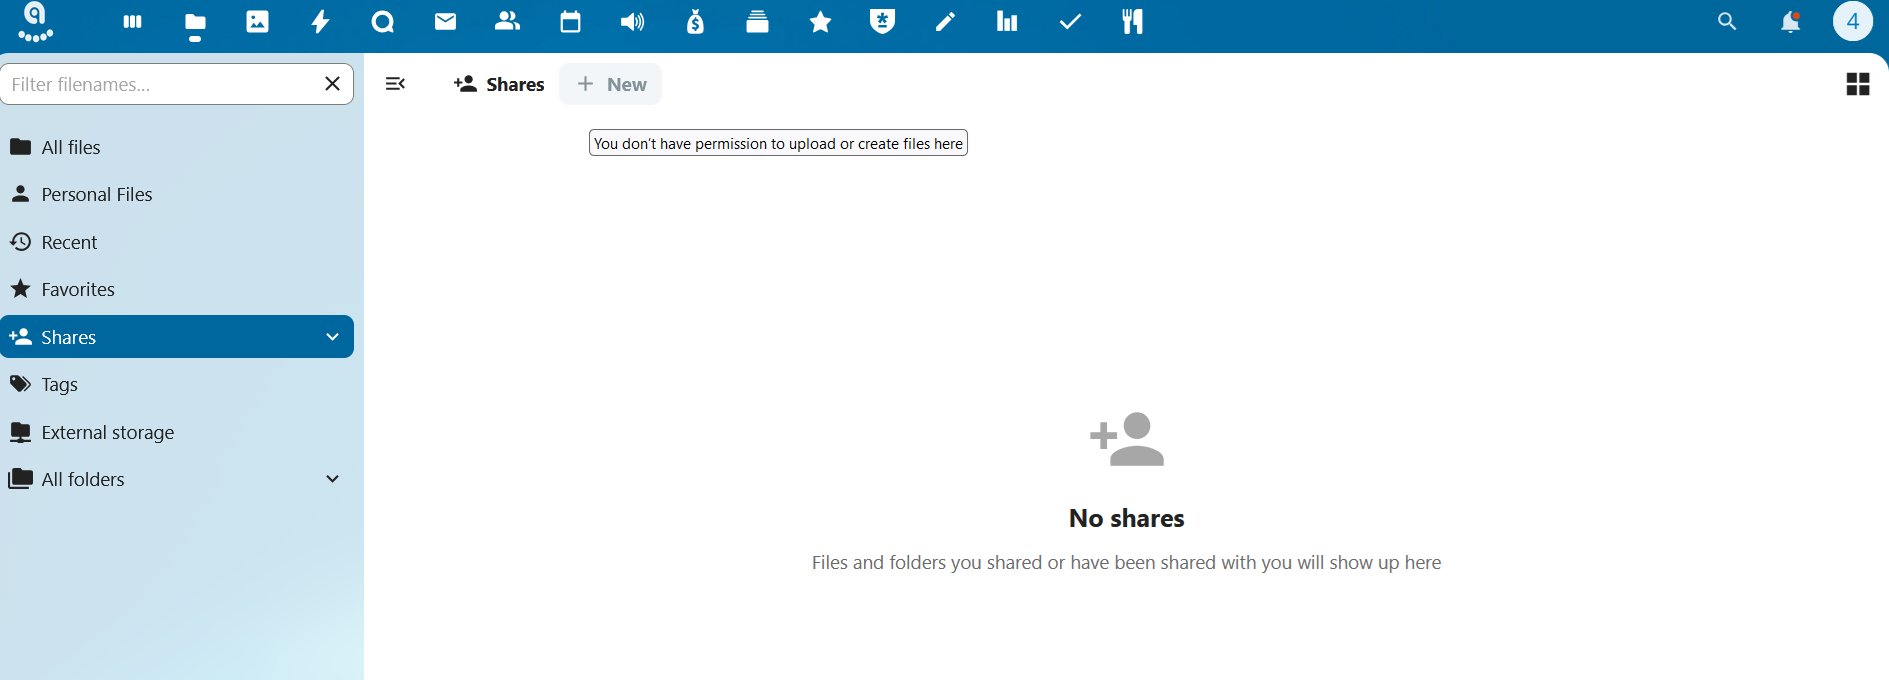Open the Mail app icon

coord(445,22)
